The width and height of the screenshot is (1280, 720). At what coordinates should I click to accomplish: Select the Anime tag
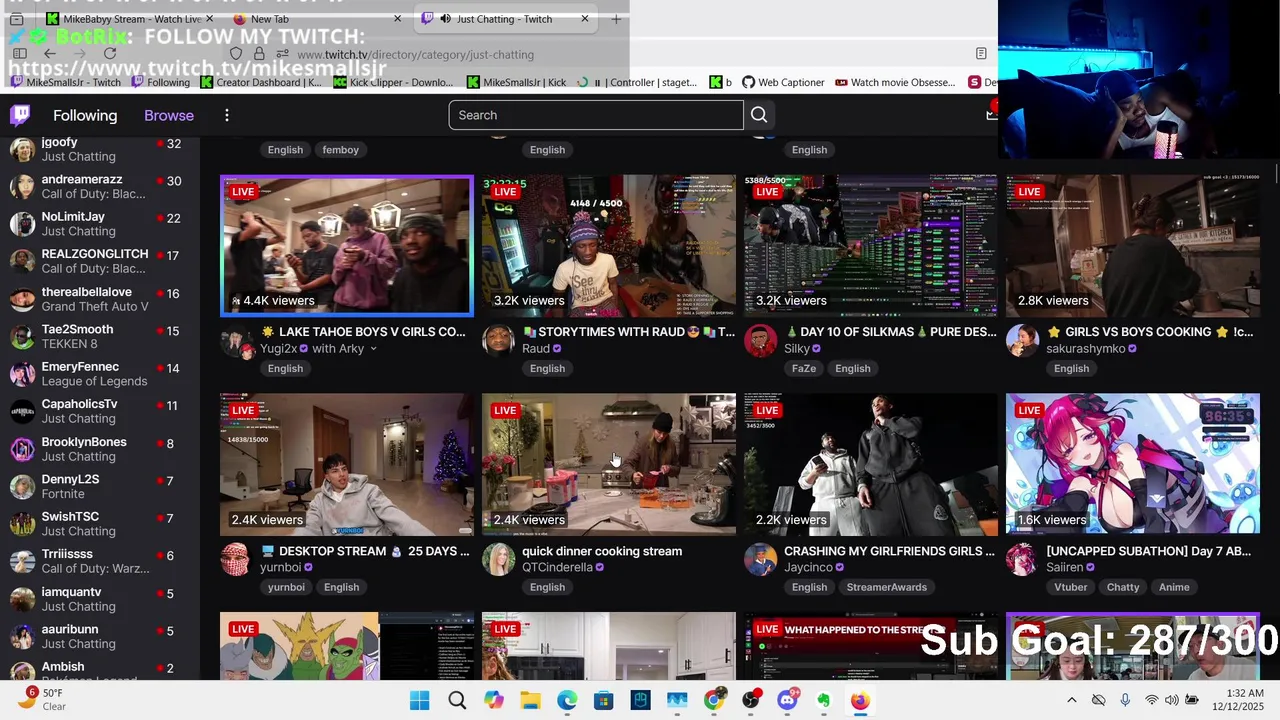[1174, 588]
